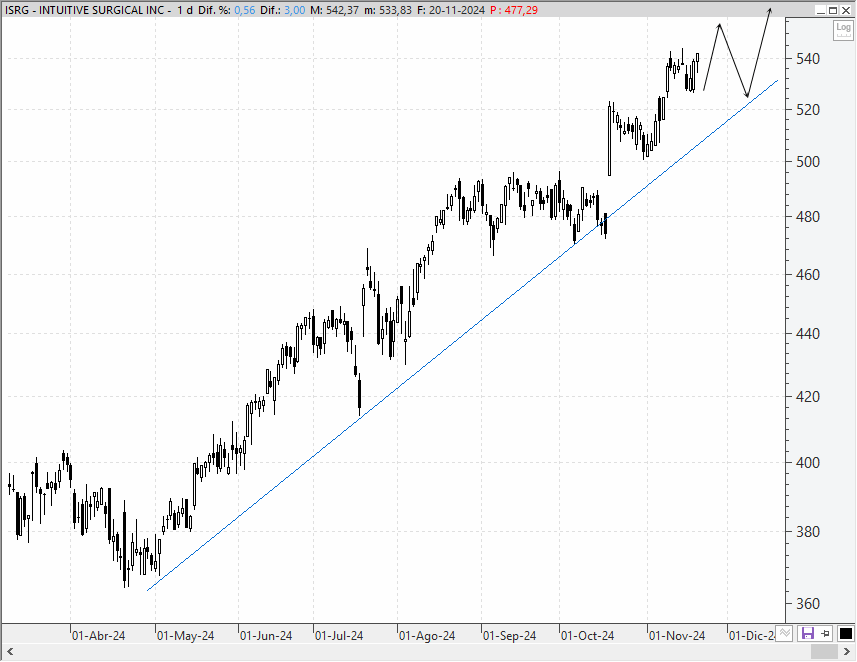Click the left scrollbar arrow
857x662 pixels.
[x=9, y=652]
